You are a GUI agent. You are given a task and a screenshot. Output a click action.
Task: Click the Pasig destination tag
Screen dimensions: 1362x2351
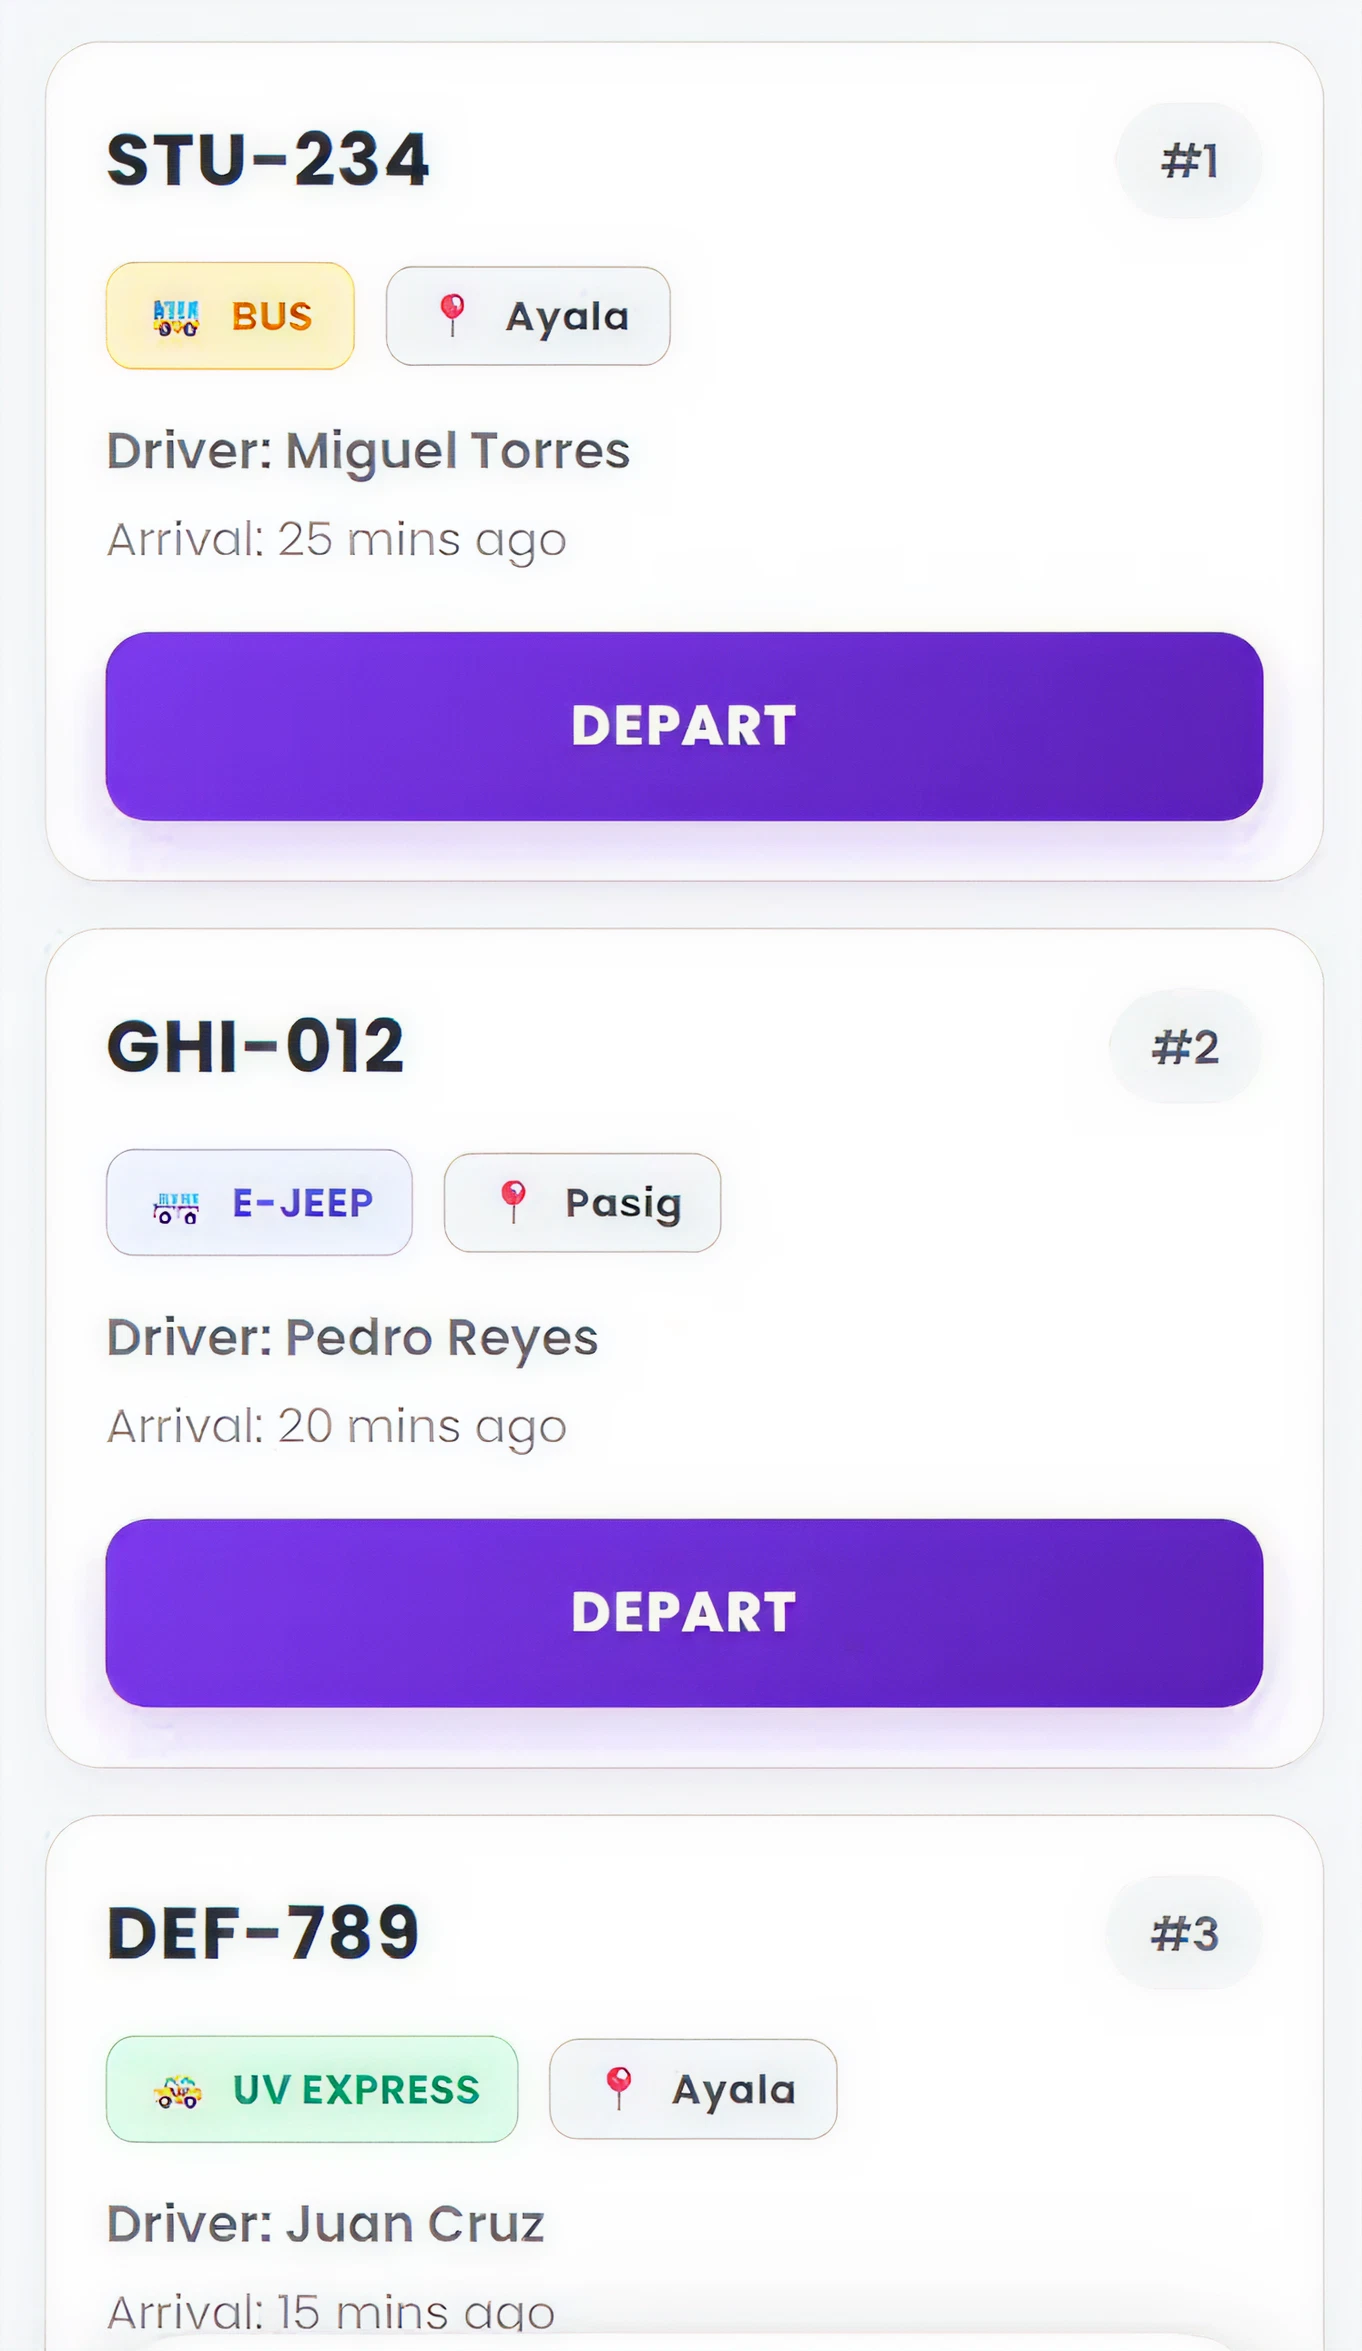pos(582,1203)
